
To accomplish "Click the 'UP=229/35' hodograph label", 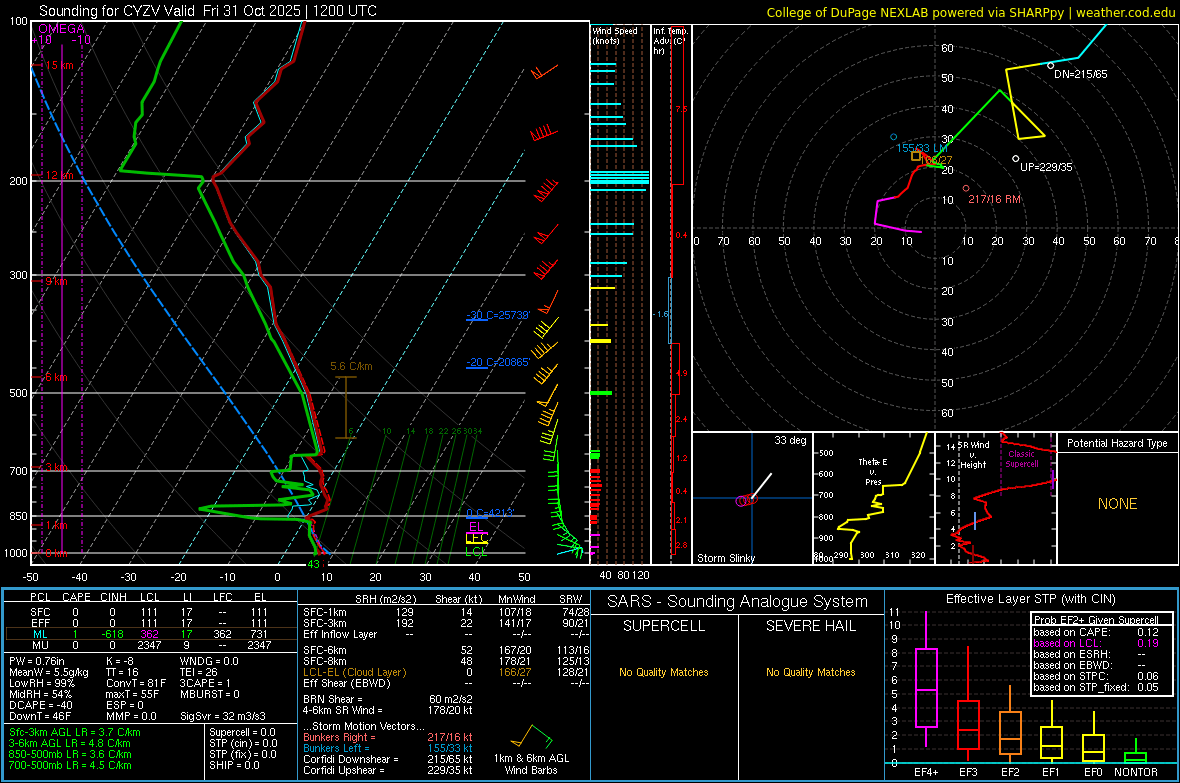I will [x=1046, y=167].
